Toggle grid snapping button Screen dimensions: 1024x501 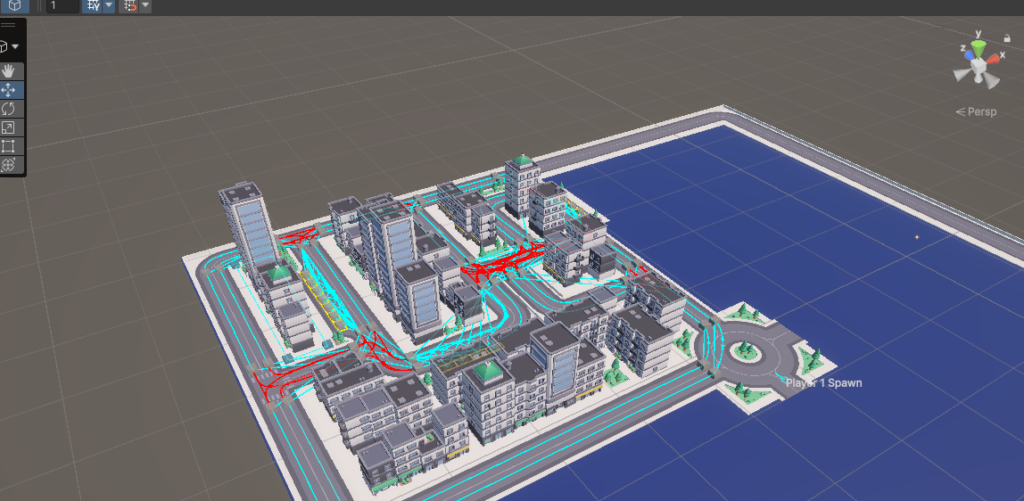pos(92,6)
